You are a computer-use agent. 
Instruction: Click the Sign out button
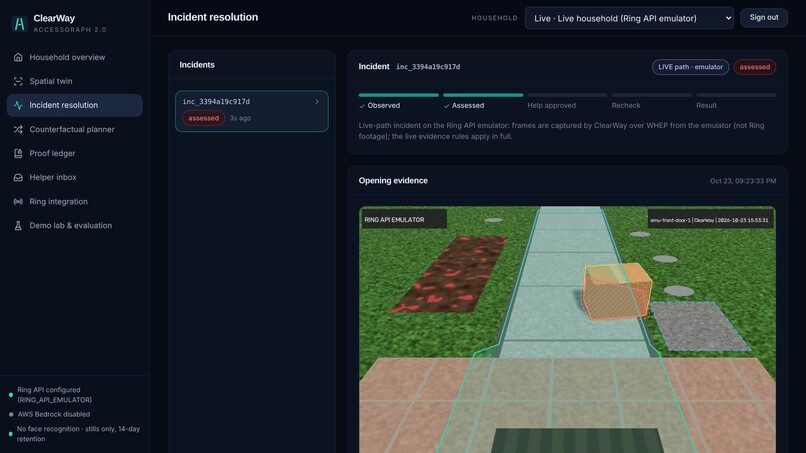[764, 17]
